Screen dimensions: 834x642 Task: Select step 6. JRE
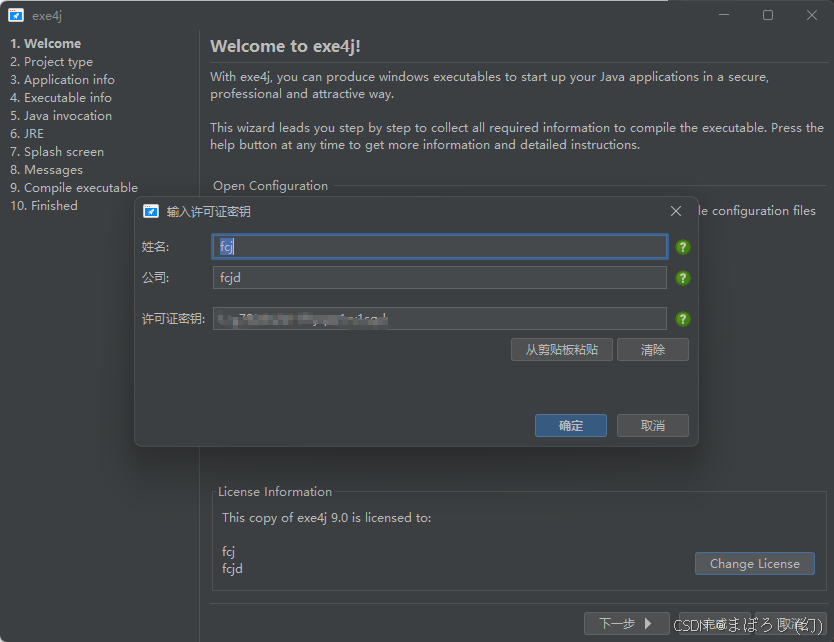(x=27, y=134)
